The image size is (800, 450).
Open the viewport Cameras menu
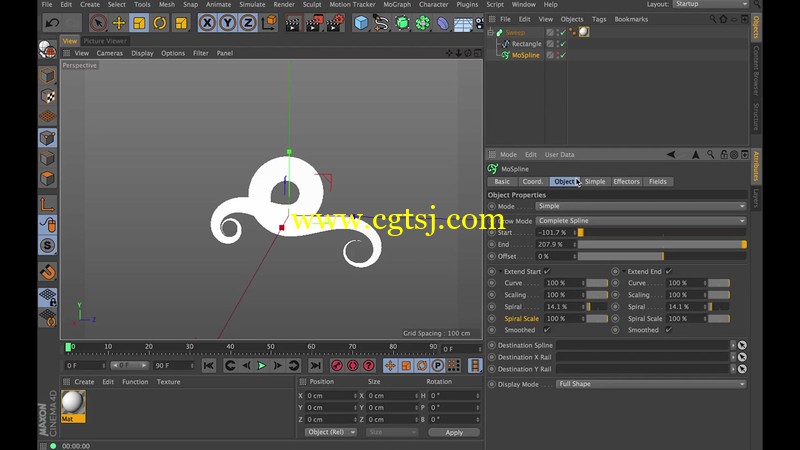tap(110, 53)
